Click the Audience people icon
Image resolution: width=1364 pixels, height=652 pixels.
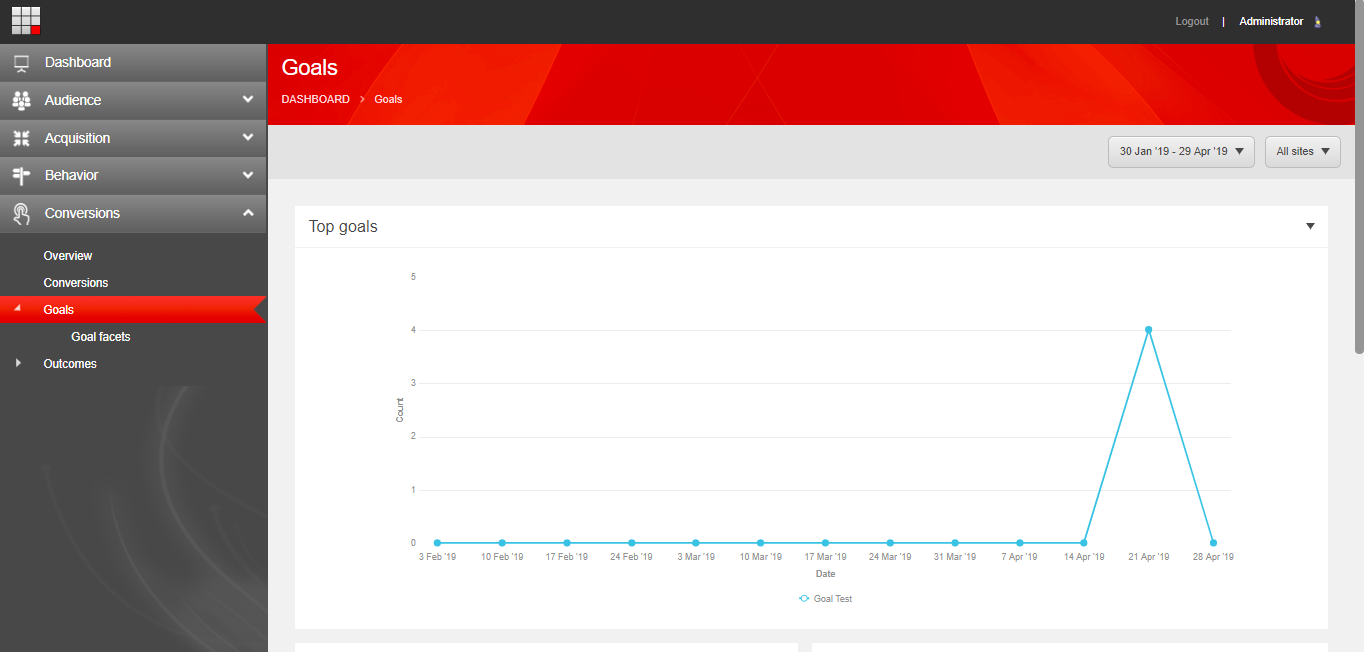21,101
